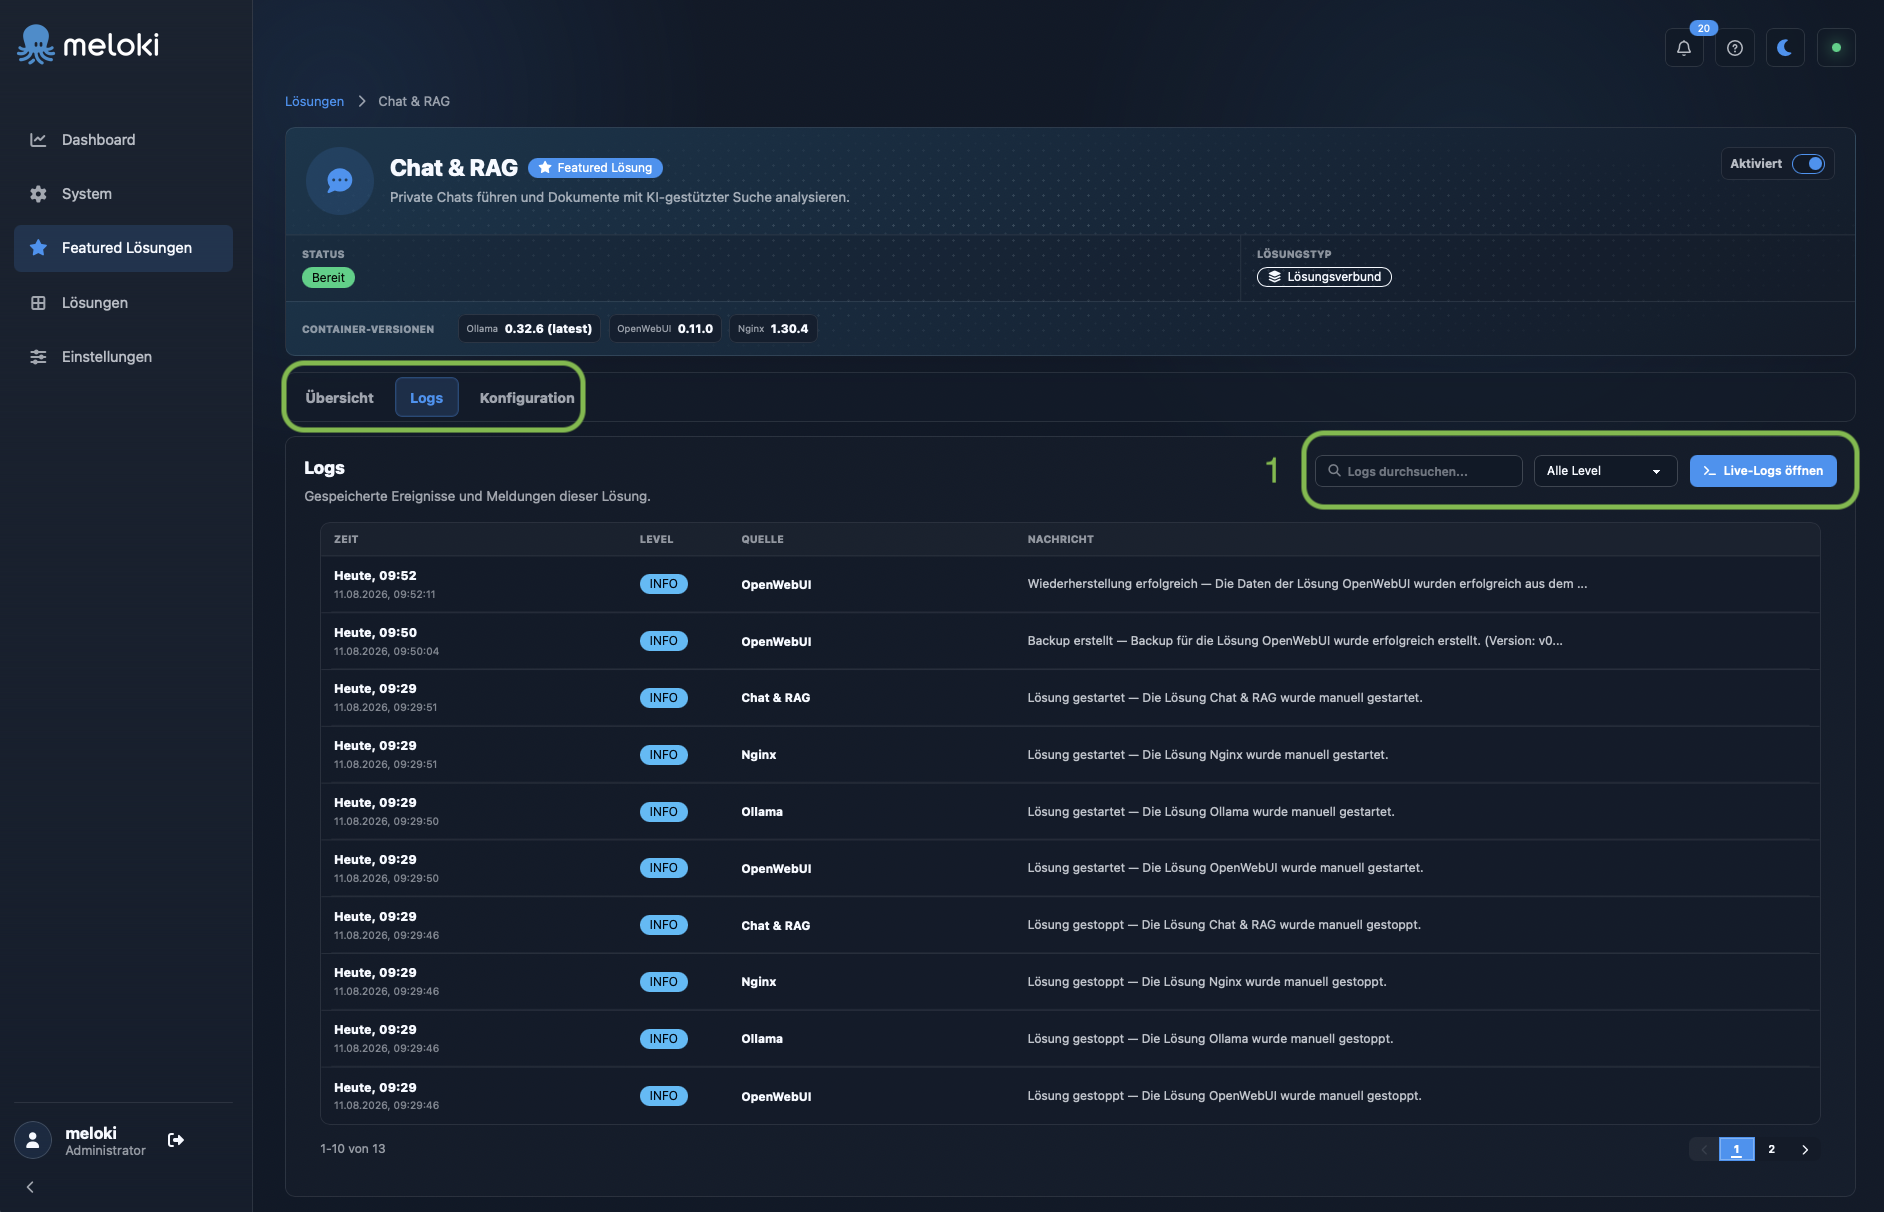Open System in the sidebar
1884x1212 pixels.
coord(123,194)
